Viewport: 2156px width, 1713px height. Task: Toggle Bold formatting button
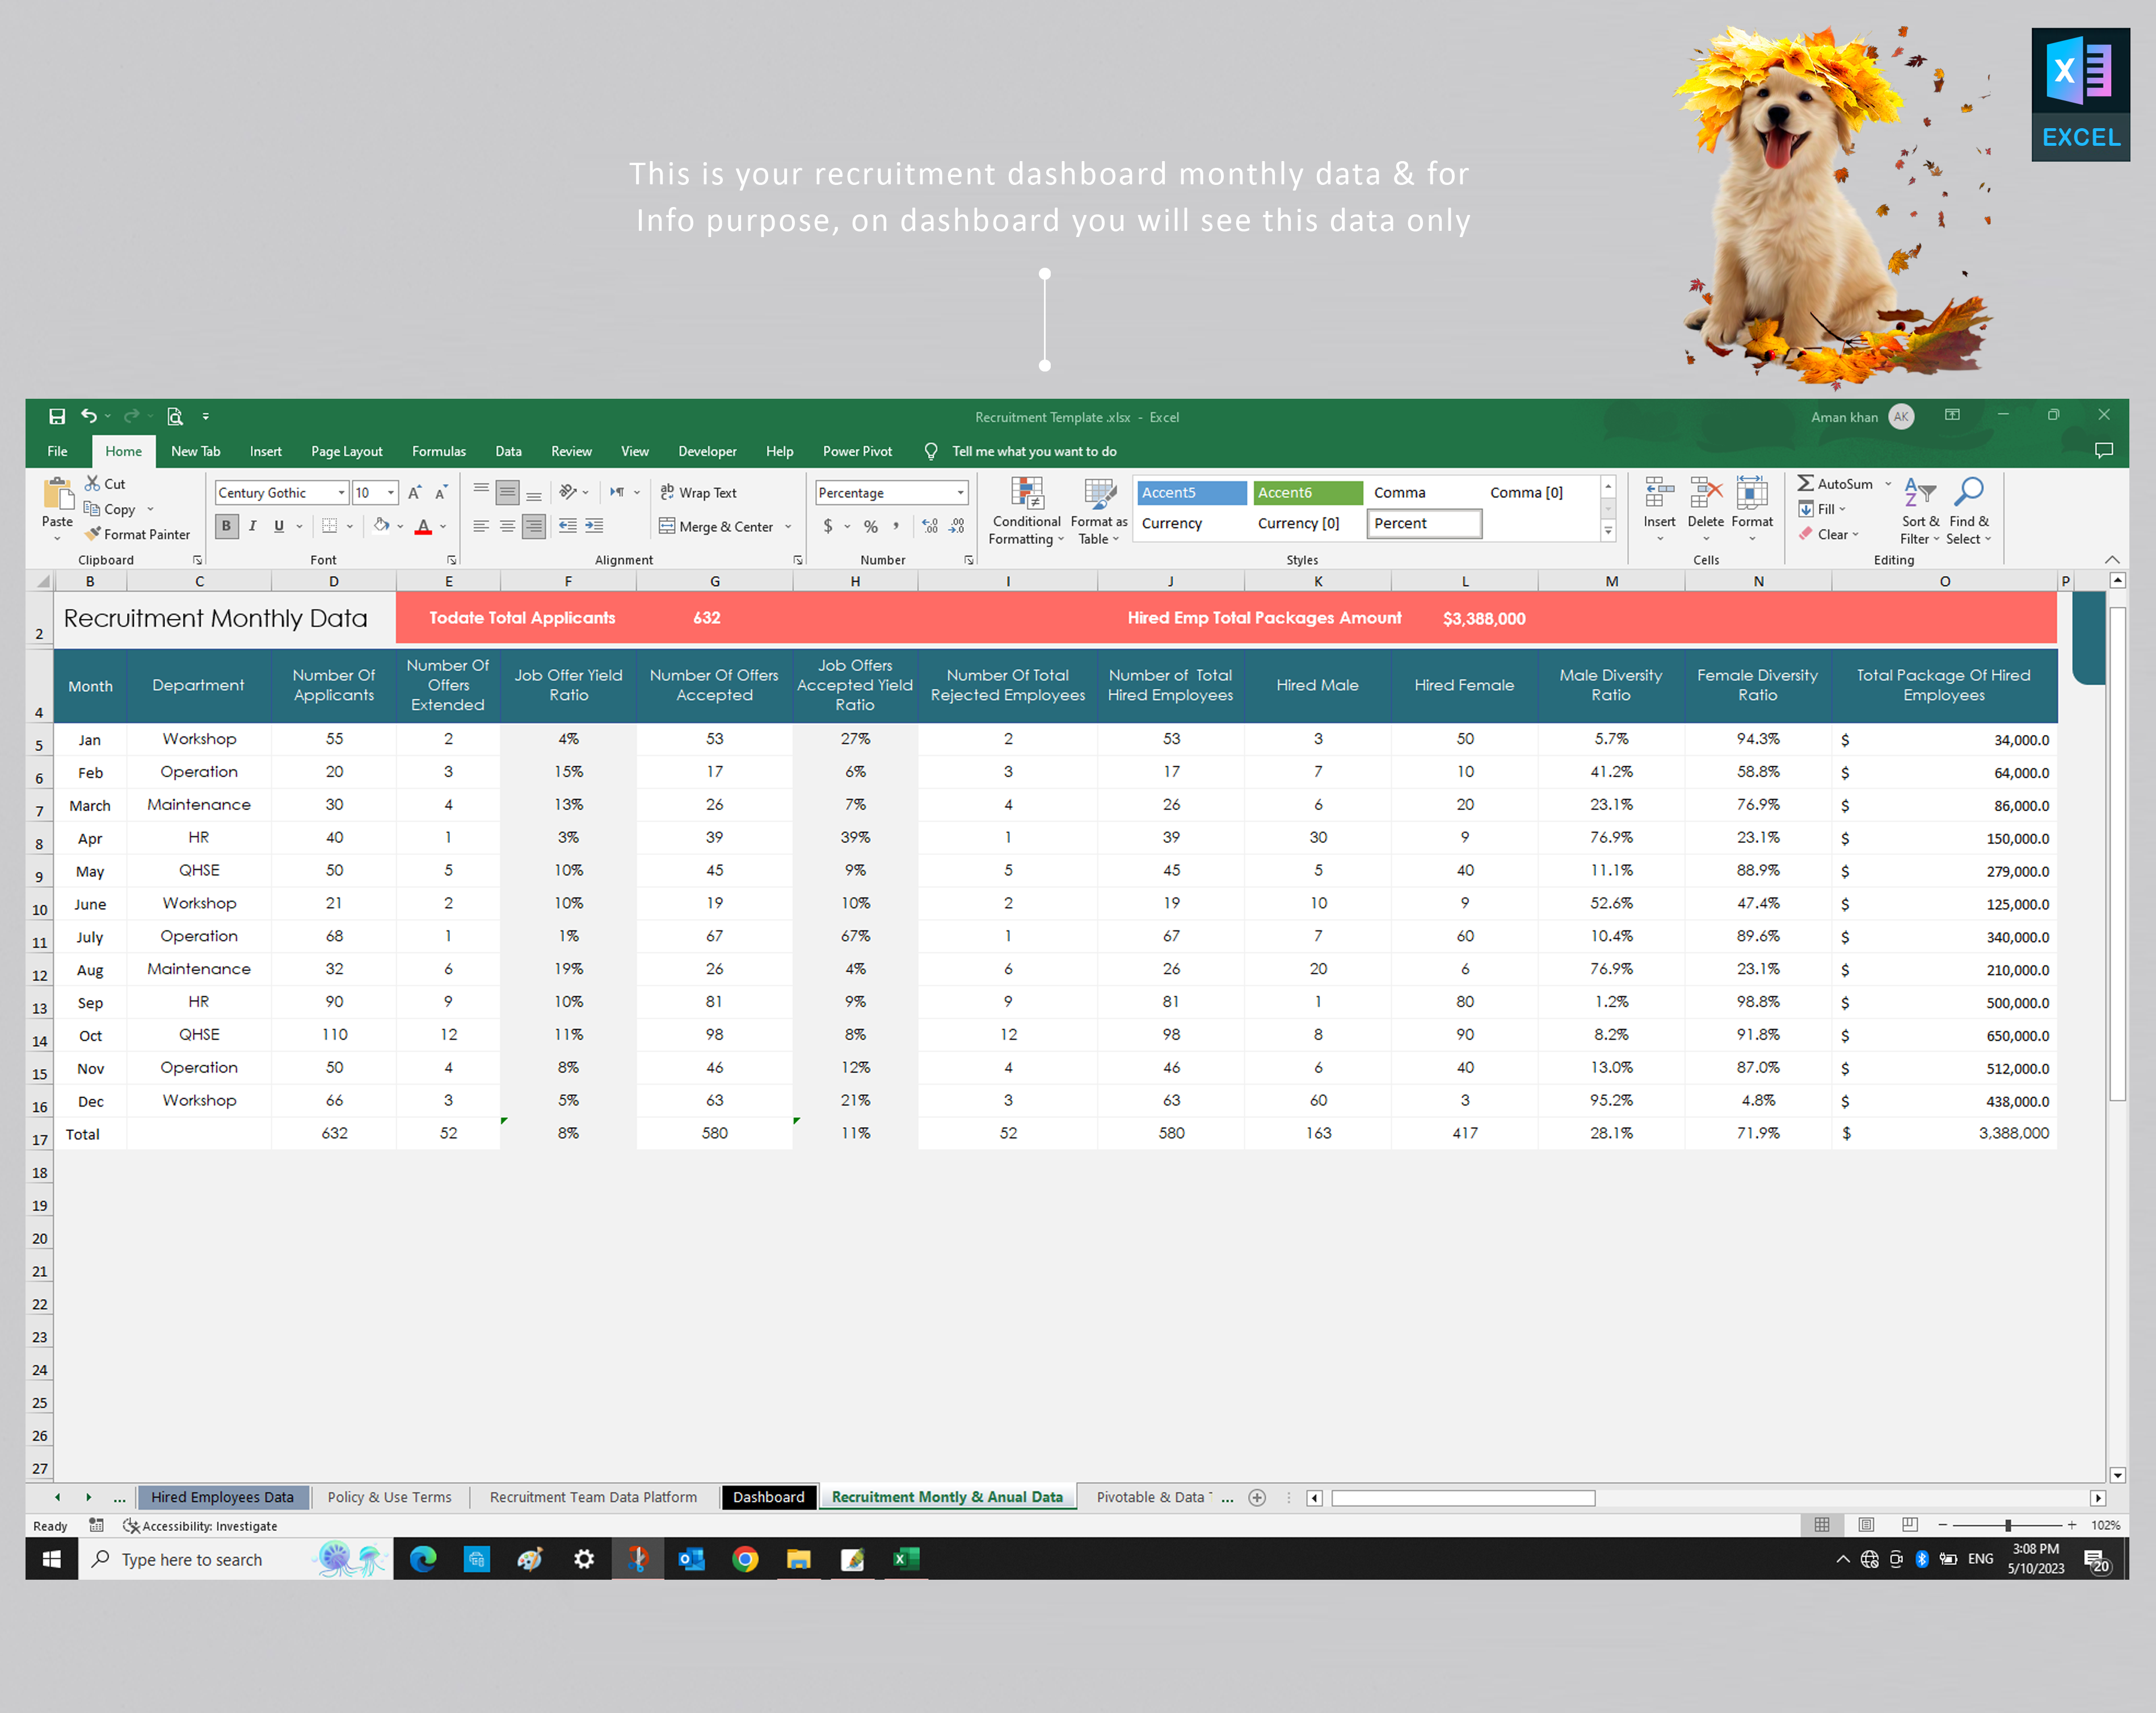[x=226, y=526]
